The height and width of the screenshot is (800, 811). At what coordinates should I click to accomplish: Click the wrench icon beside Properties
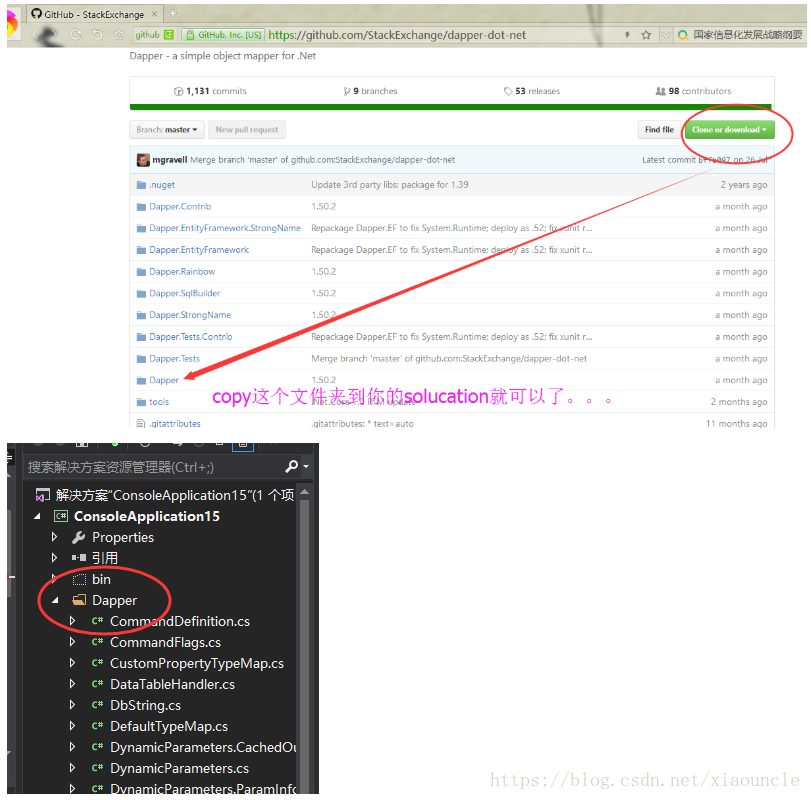pos(78,537)
